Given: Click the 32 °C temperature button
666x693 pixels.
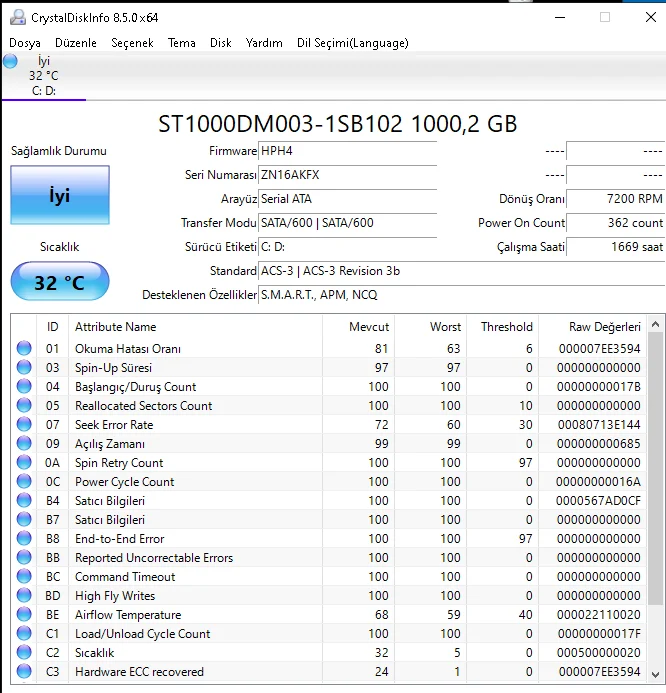Looking at the screenshot, I should [x=60, y=282].
